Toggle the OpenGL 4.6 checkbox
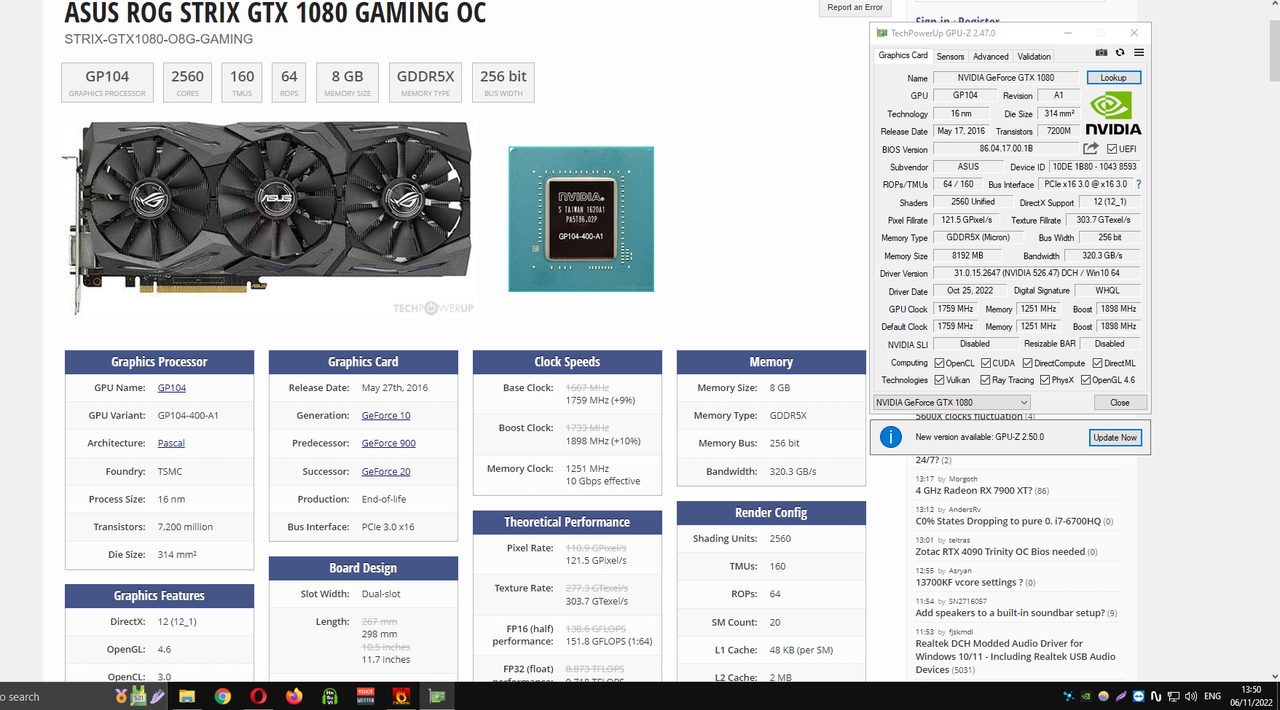Image resolution: width=1280 pixels, height=710 pixels. pos(1085,380)
